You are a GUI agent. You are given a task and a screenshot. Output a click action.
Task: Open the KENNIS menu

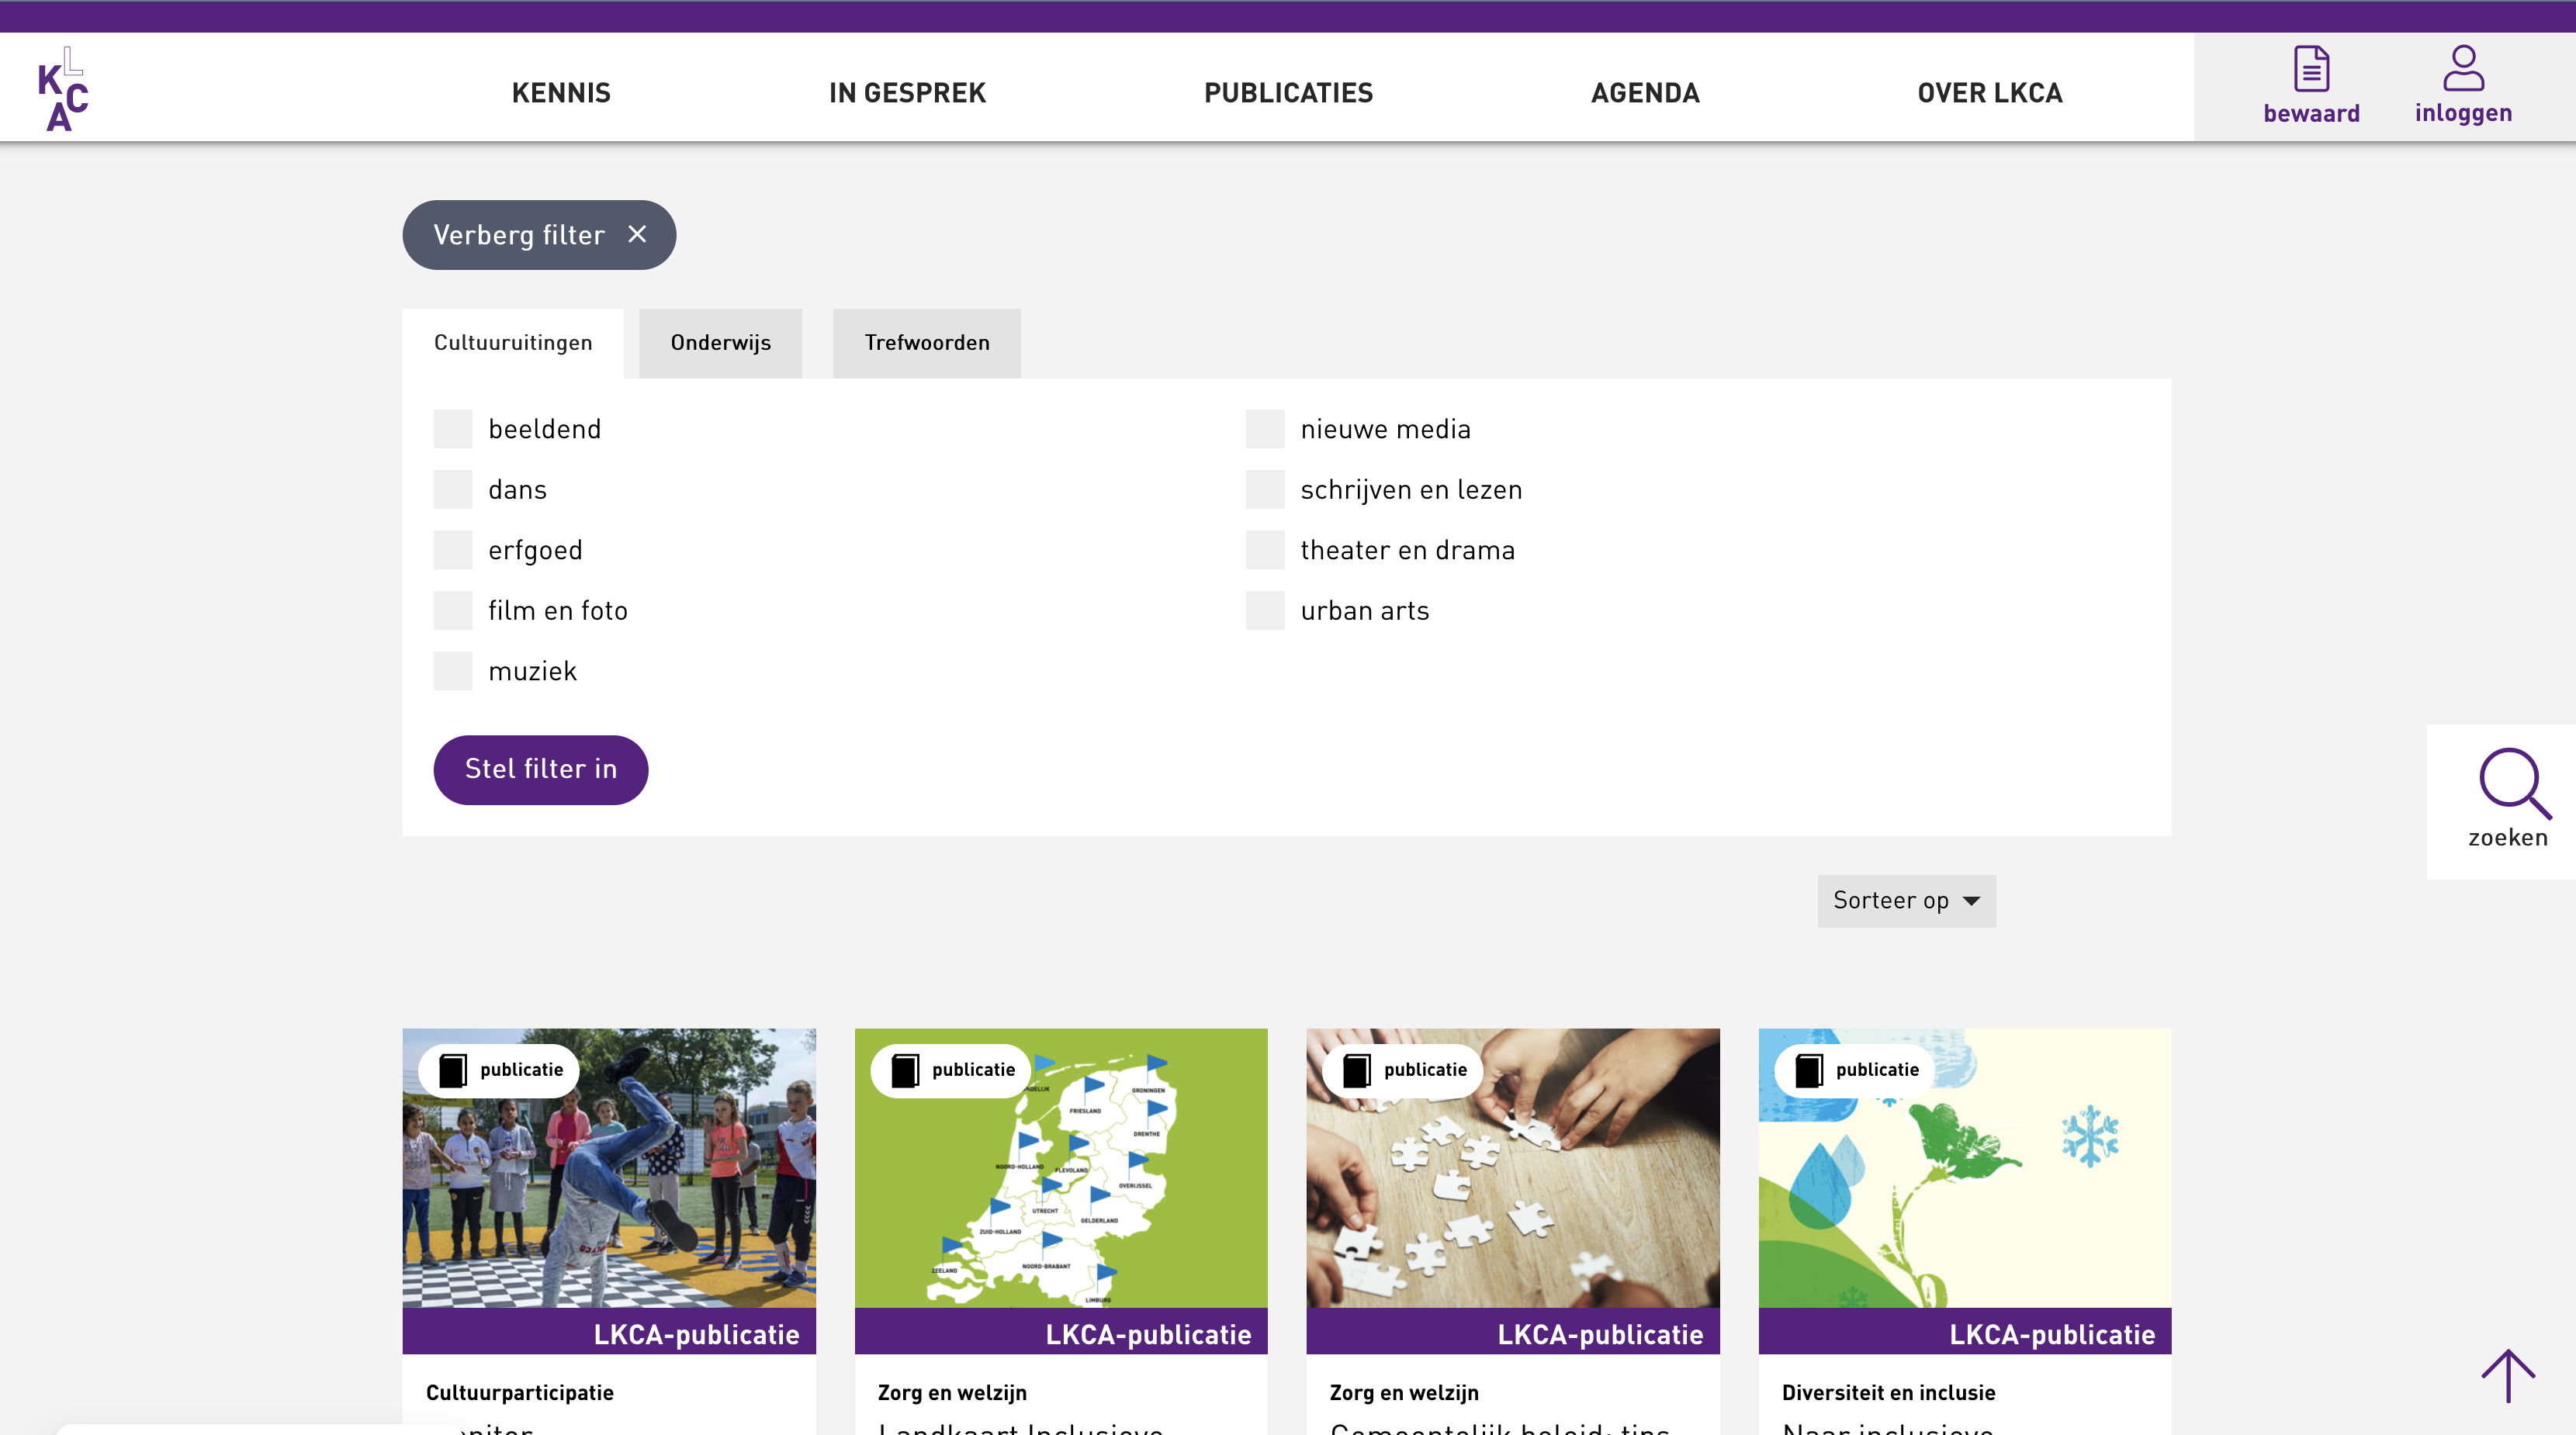561,93
